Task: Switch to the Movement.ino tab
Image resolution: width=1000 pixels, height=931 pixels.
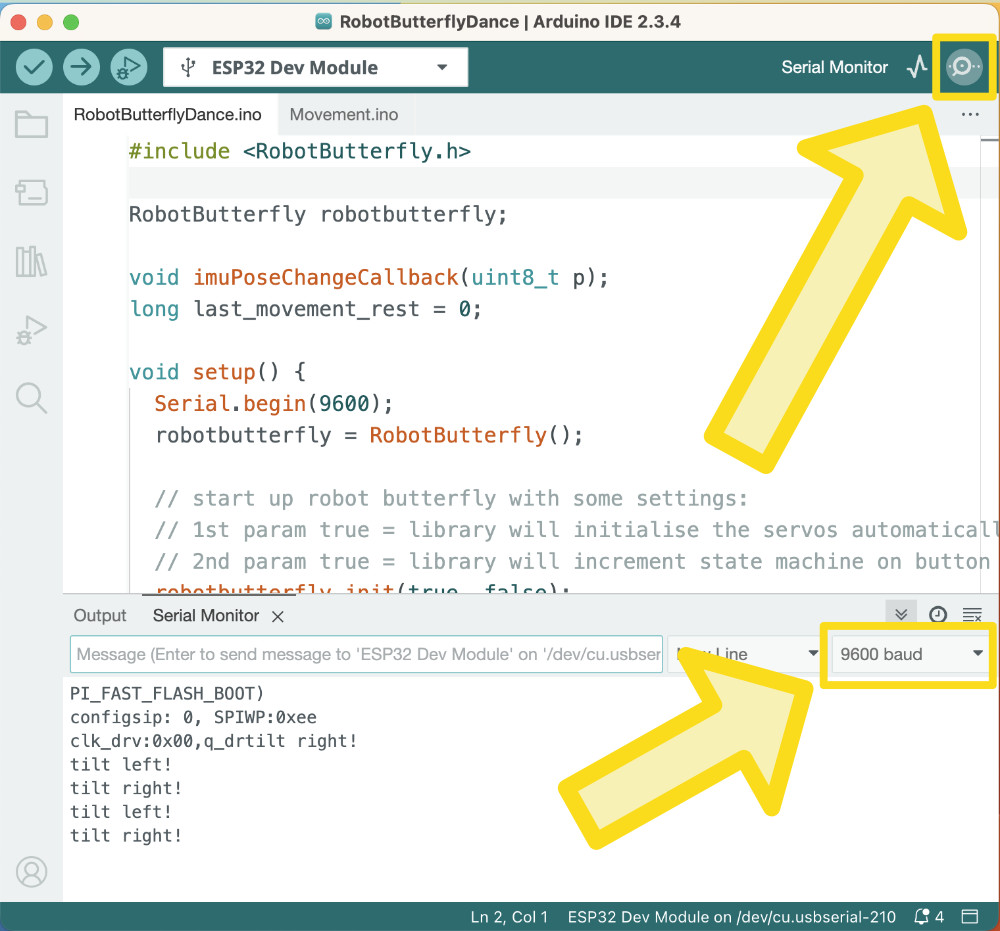Action: point(344,115)
